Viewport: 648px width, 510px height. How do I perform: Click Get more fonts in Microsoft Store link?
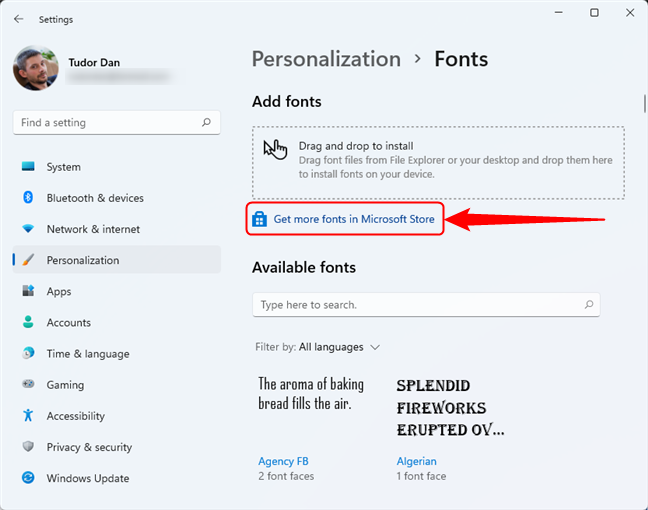[x=354, y=219]
